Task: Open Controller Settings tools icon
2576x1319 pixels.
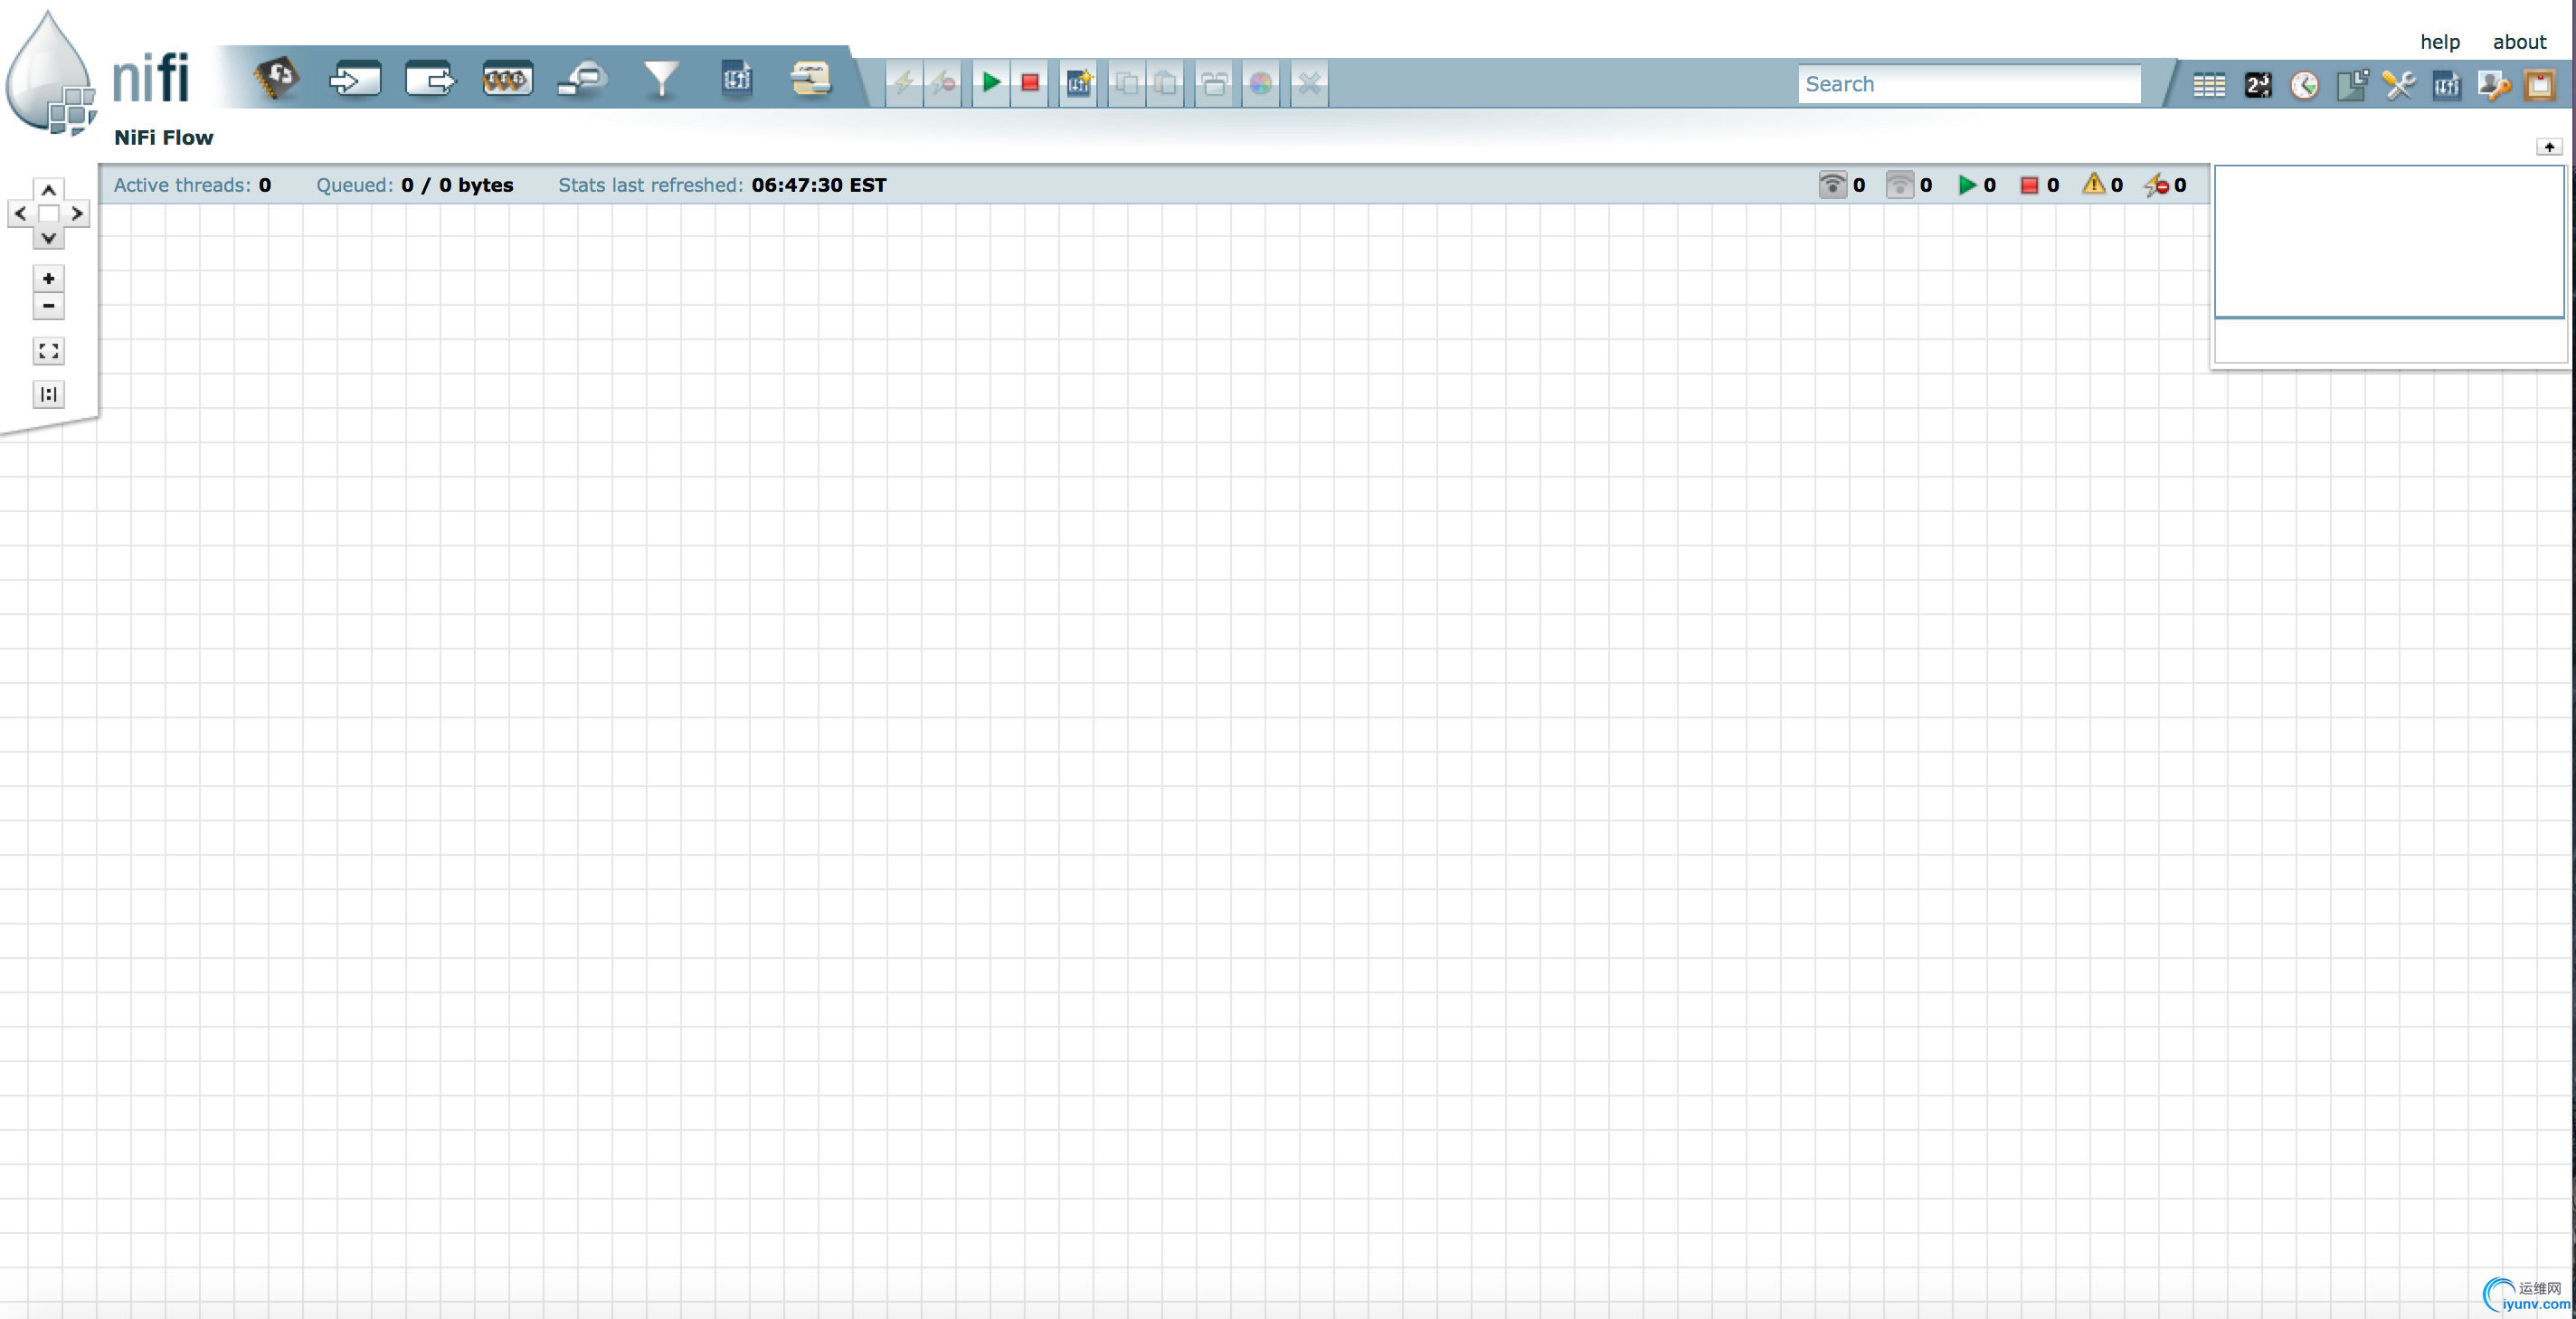Action: (2398, 85)
